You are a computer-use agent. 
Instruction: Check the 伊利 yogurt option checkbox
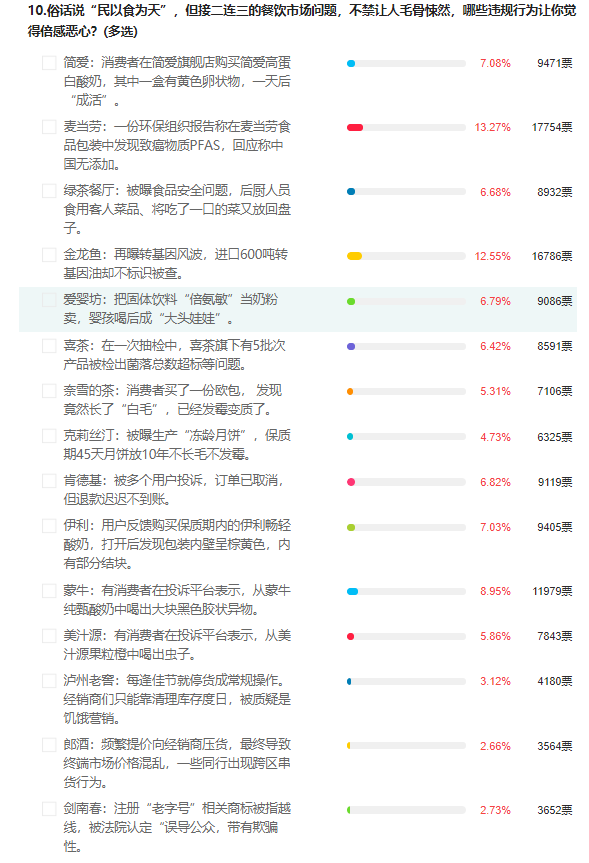(x=49, y=526)
